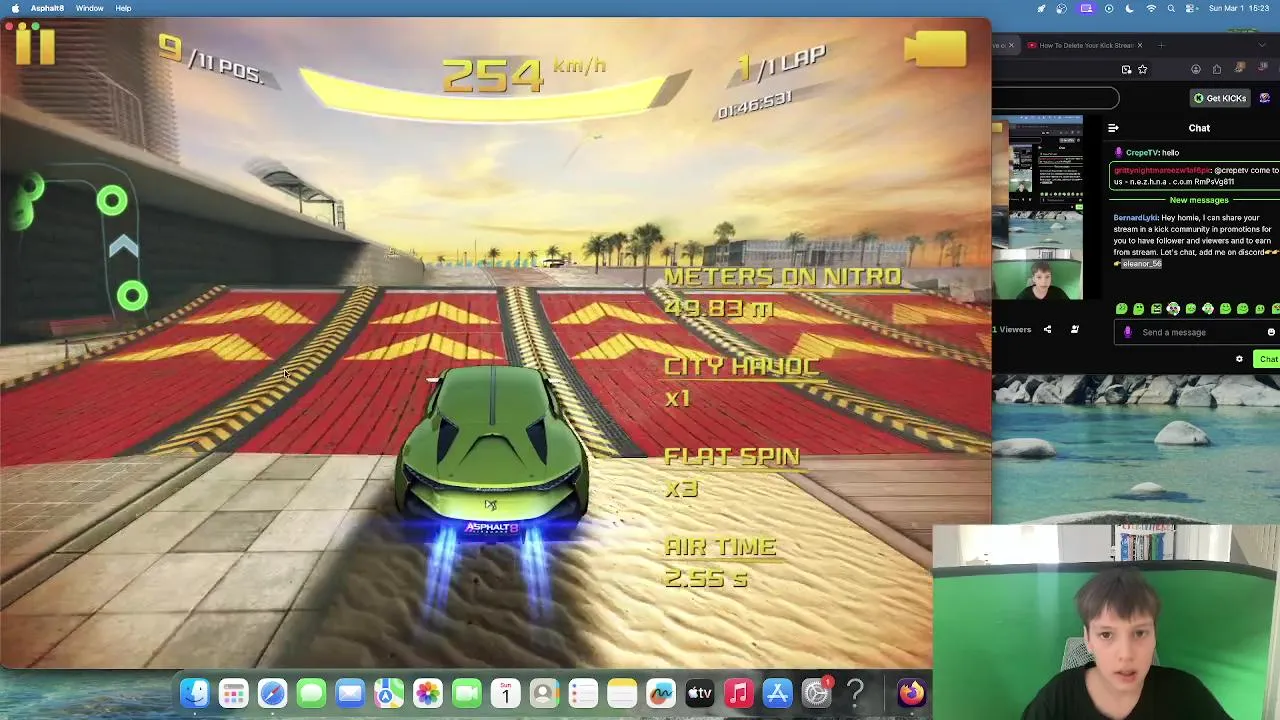The height and width of the screenshot is (720, 1280).
Task: Open the Asphalt8 app menu
Action: [47, 8]
